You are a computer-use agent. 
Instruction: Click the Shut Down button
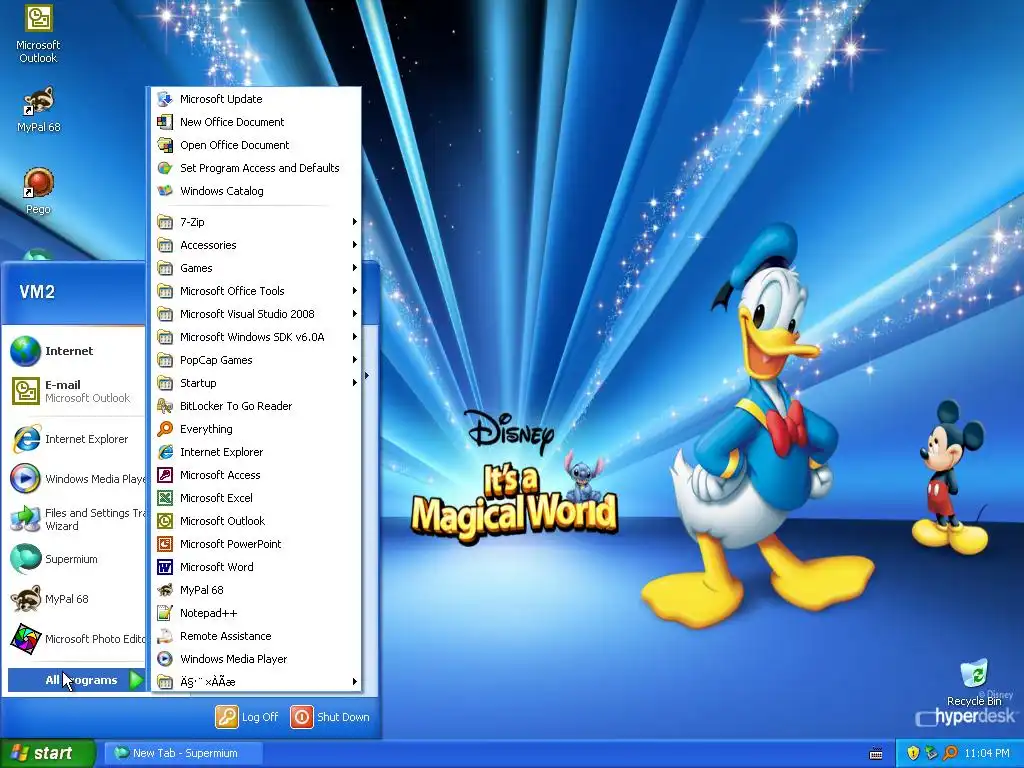pos(330,716)
